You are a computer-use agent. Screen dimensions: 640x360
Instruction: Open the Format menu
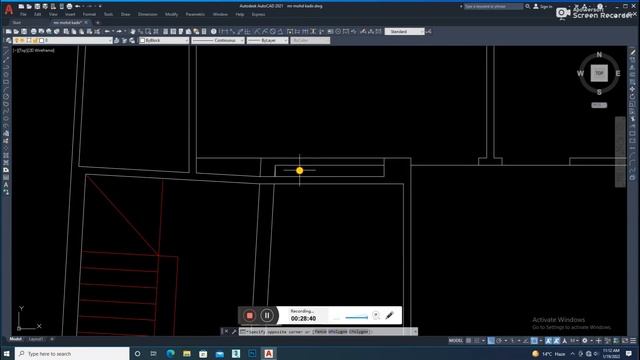coord(89,14)
